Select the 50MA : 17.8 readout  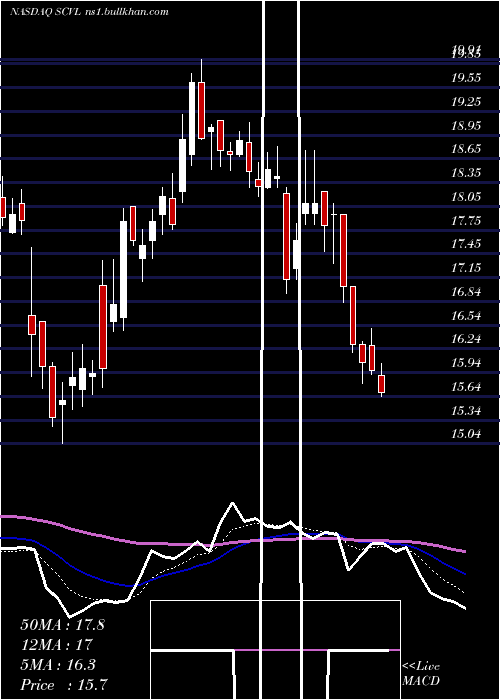(62, 625)
